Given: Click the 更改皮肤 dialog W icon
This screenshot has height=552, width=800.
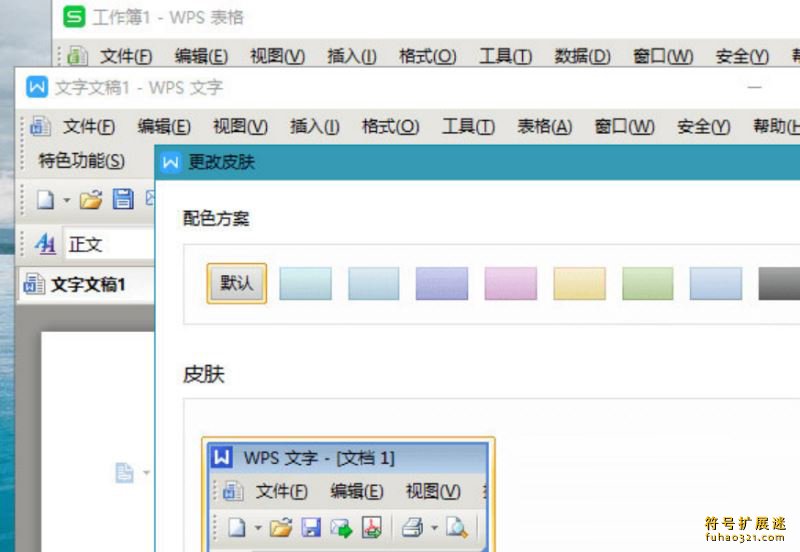Looking at the screenshot, I should 170,162.
